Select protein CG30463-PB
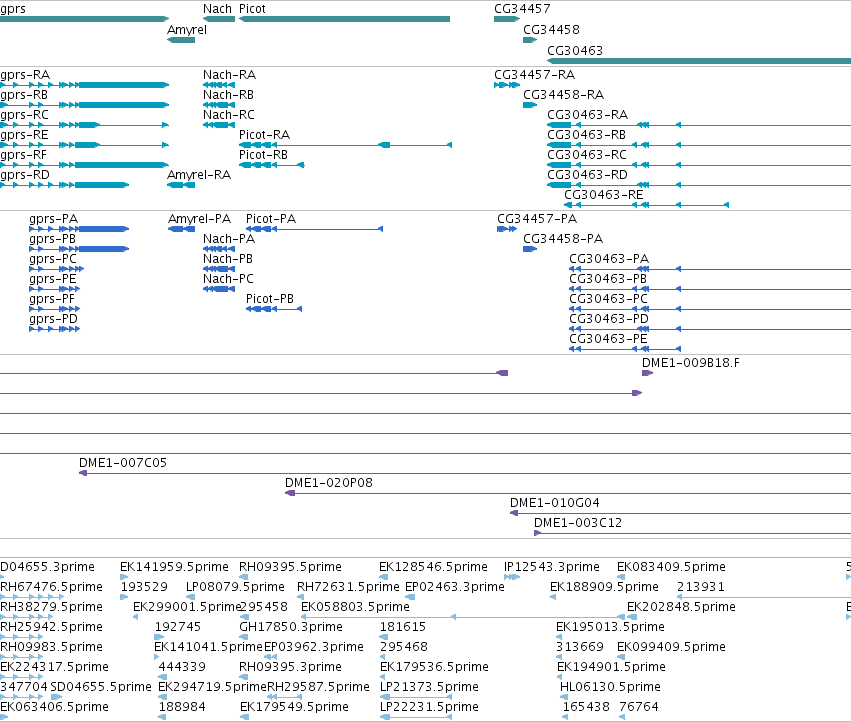Screen dimensions: 851x722 tap(710, 289)
